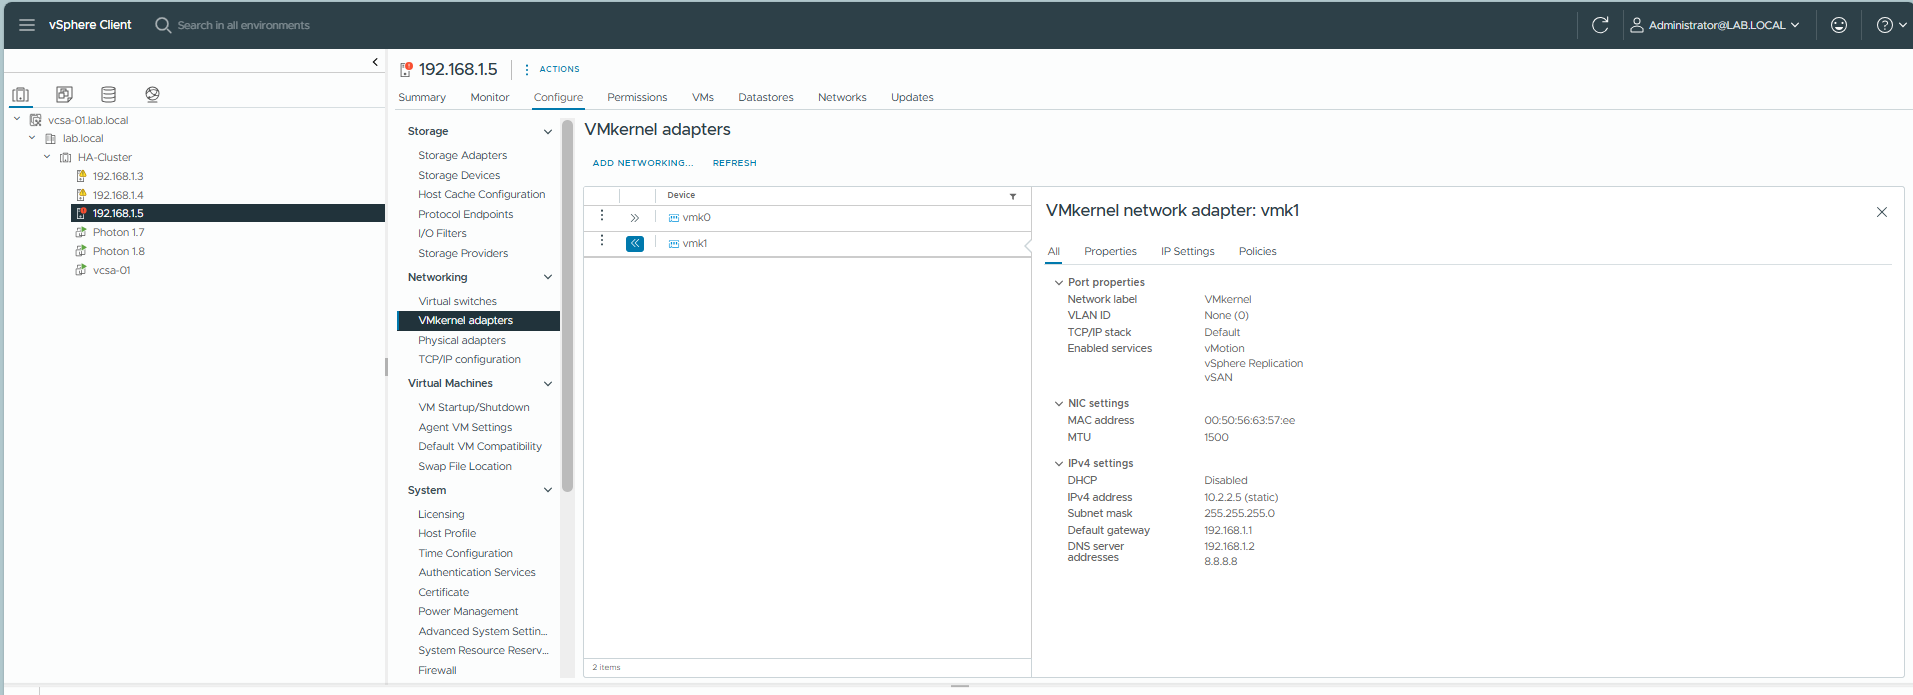Open the VMs tab
The width and height of the screenshot is (1913, 695).
[x=703, y=97]
